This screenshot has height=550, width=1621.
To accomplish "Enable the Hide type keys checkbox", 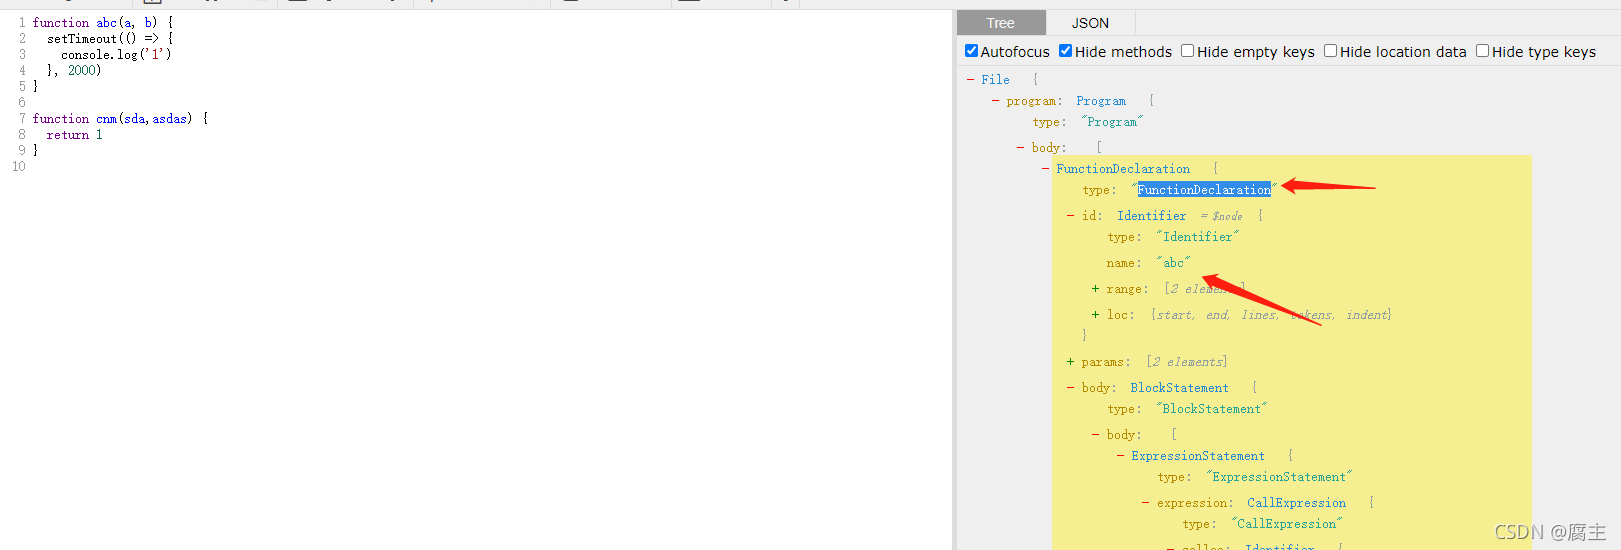I will click(x=1482, y=51).
